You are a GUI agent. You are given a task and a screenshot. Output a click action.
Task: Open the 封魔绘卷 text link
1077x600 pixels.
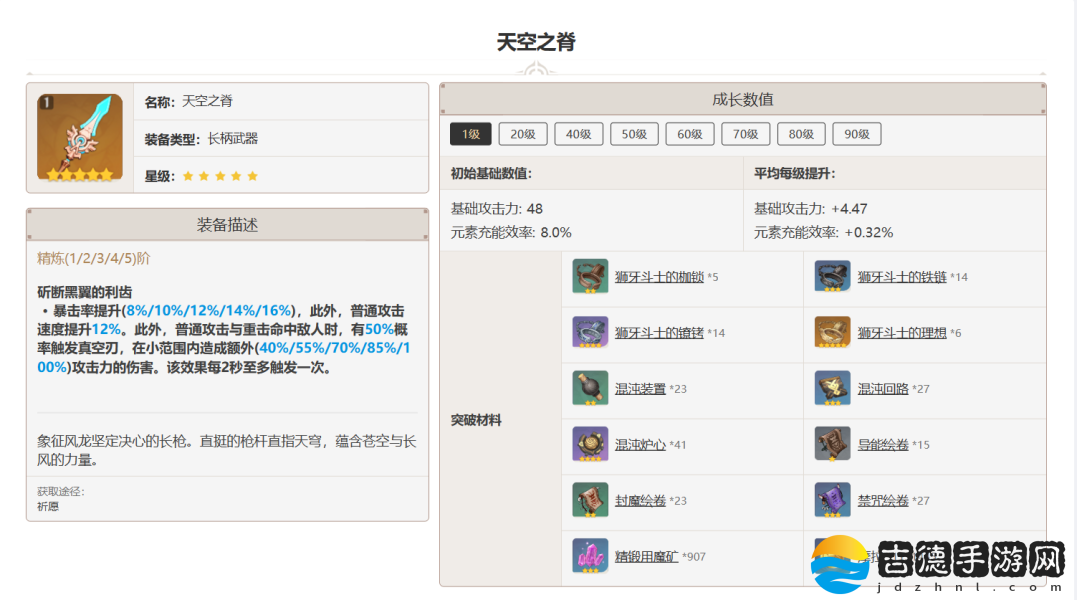640,500
